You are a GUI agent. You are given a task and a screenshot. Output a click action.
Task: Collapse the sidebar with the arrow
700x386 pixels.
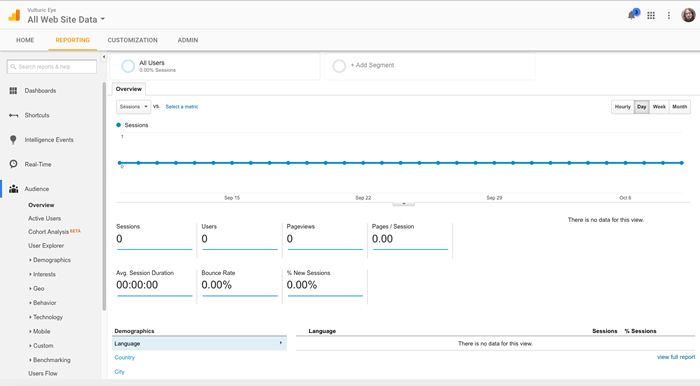point(104,57)
